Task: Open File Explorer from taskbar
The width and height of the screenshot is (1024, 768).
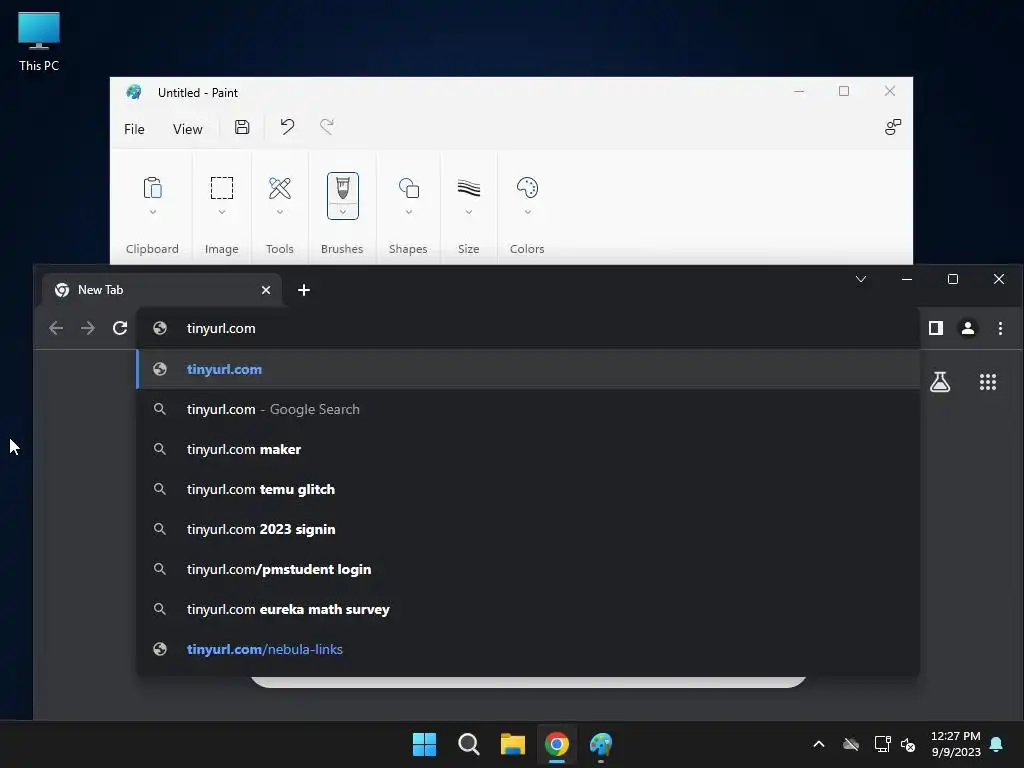Action: click(x=513, y=744)
